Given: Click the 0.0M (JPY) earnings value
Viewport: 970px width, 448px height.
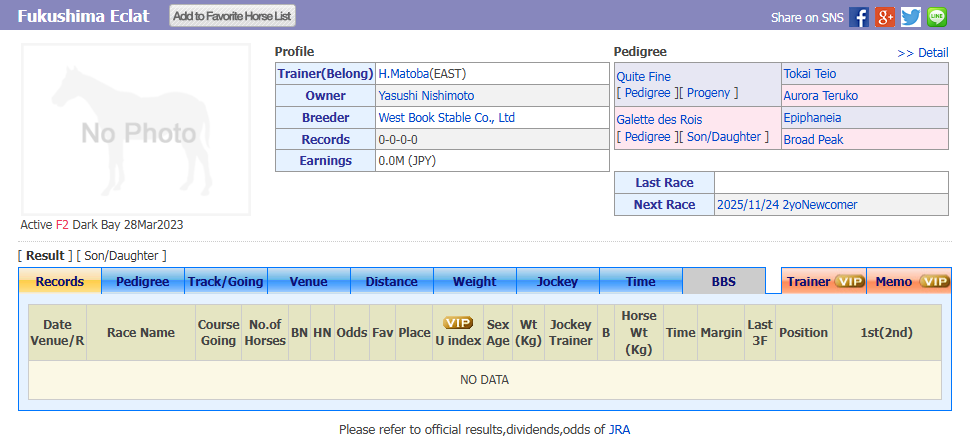Looking at the screenshot, I should coord(407,161).
